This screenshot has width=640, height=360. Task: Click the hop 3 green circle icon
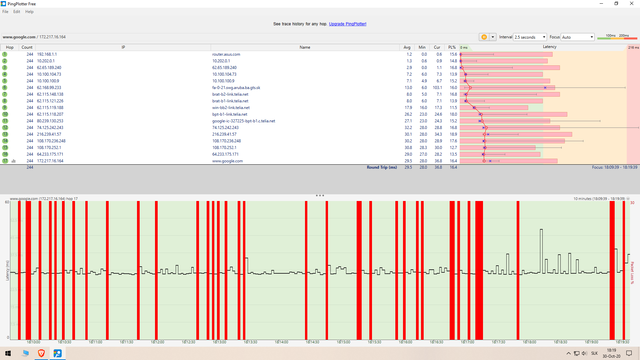(x=5, y=68)
